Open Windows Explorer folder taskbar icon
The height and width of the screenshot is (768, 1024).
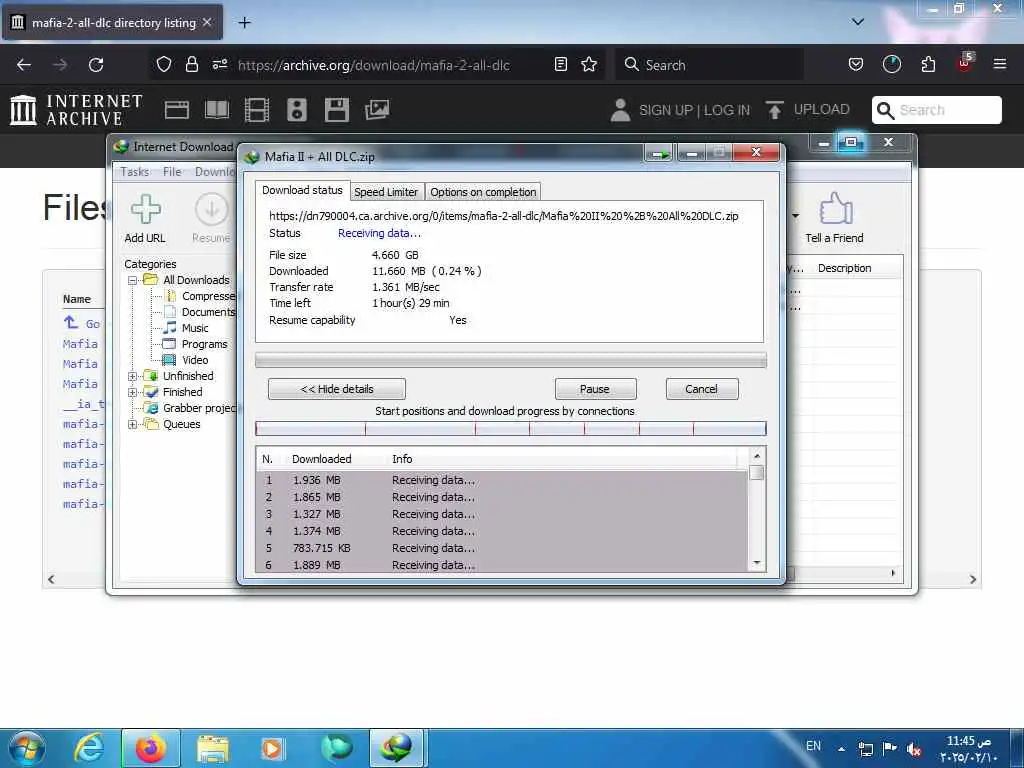coord(213,748)
